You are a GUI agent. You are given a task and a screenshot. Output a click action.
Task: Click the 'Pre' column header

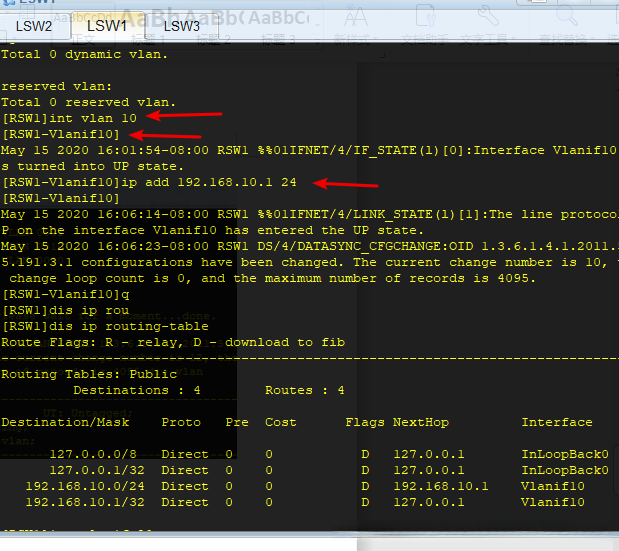pos(237,422)
